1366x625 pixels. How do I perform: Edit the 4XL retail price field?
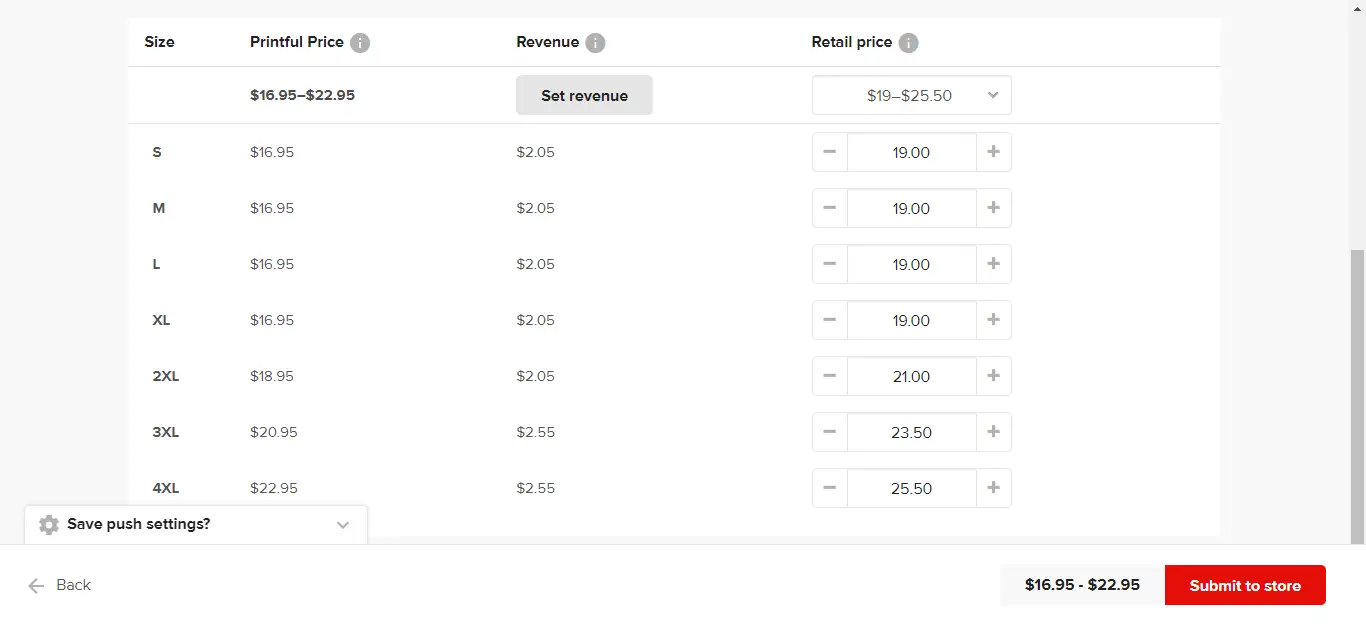(911, 488)
